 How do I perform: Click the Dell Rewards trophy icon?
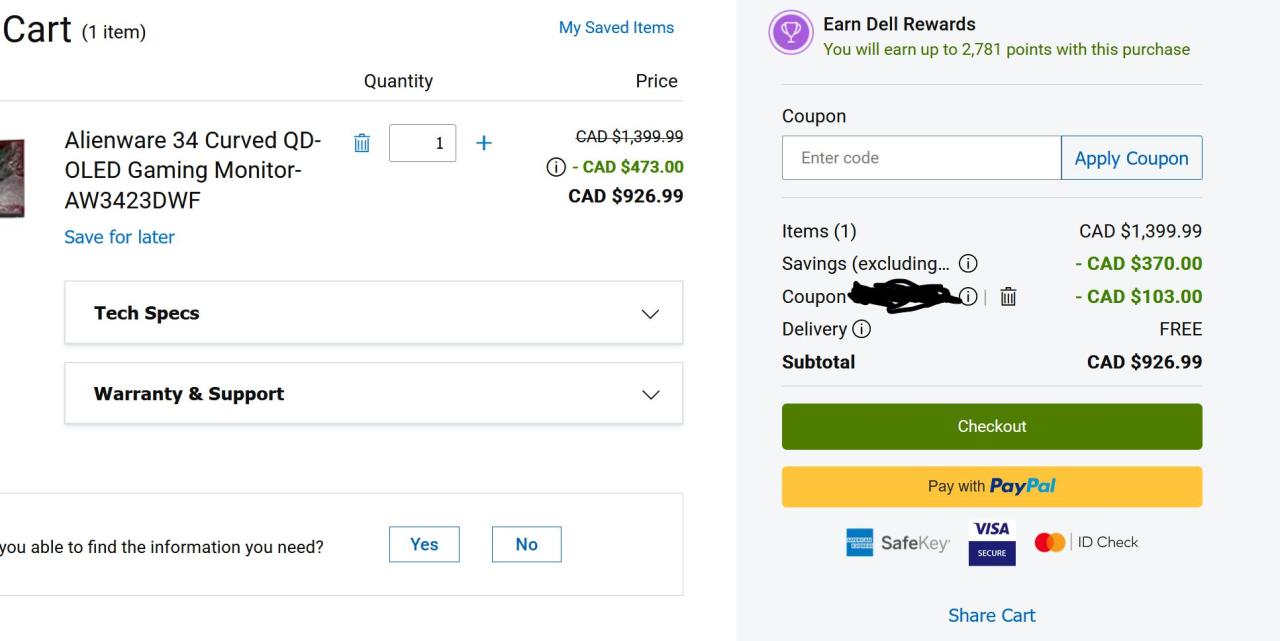pos(790,33)
